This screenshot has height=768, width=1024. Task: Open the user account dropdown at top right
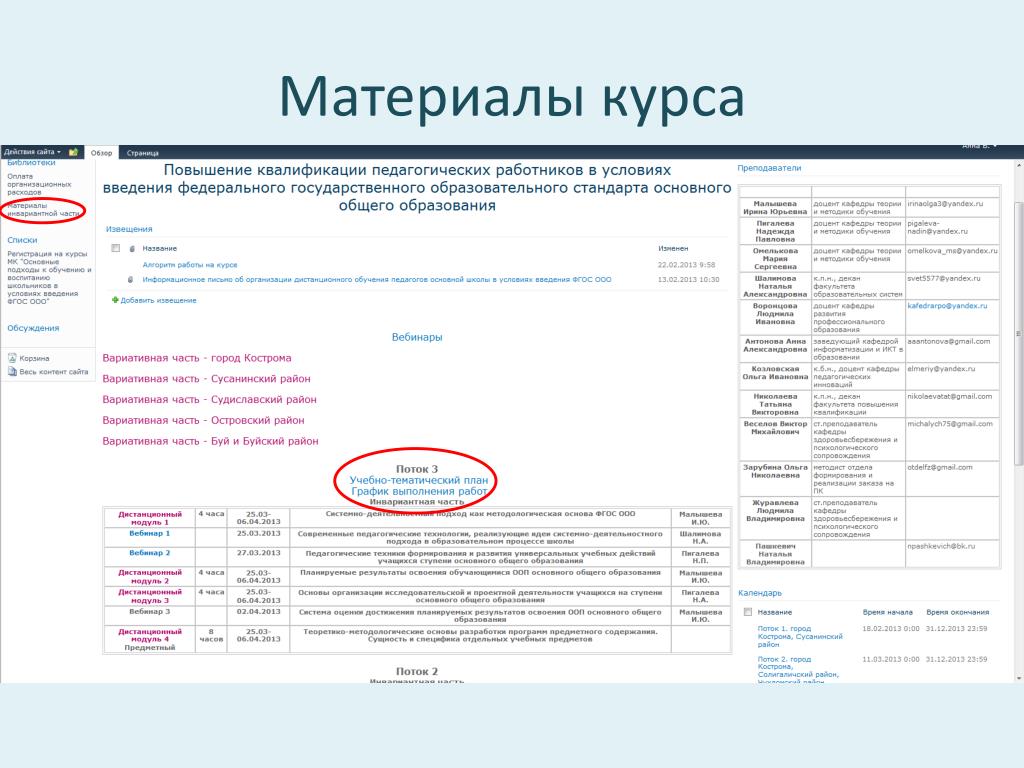point(979,147)
